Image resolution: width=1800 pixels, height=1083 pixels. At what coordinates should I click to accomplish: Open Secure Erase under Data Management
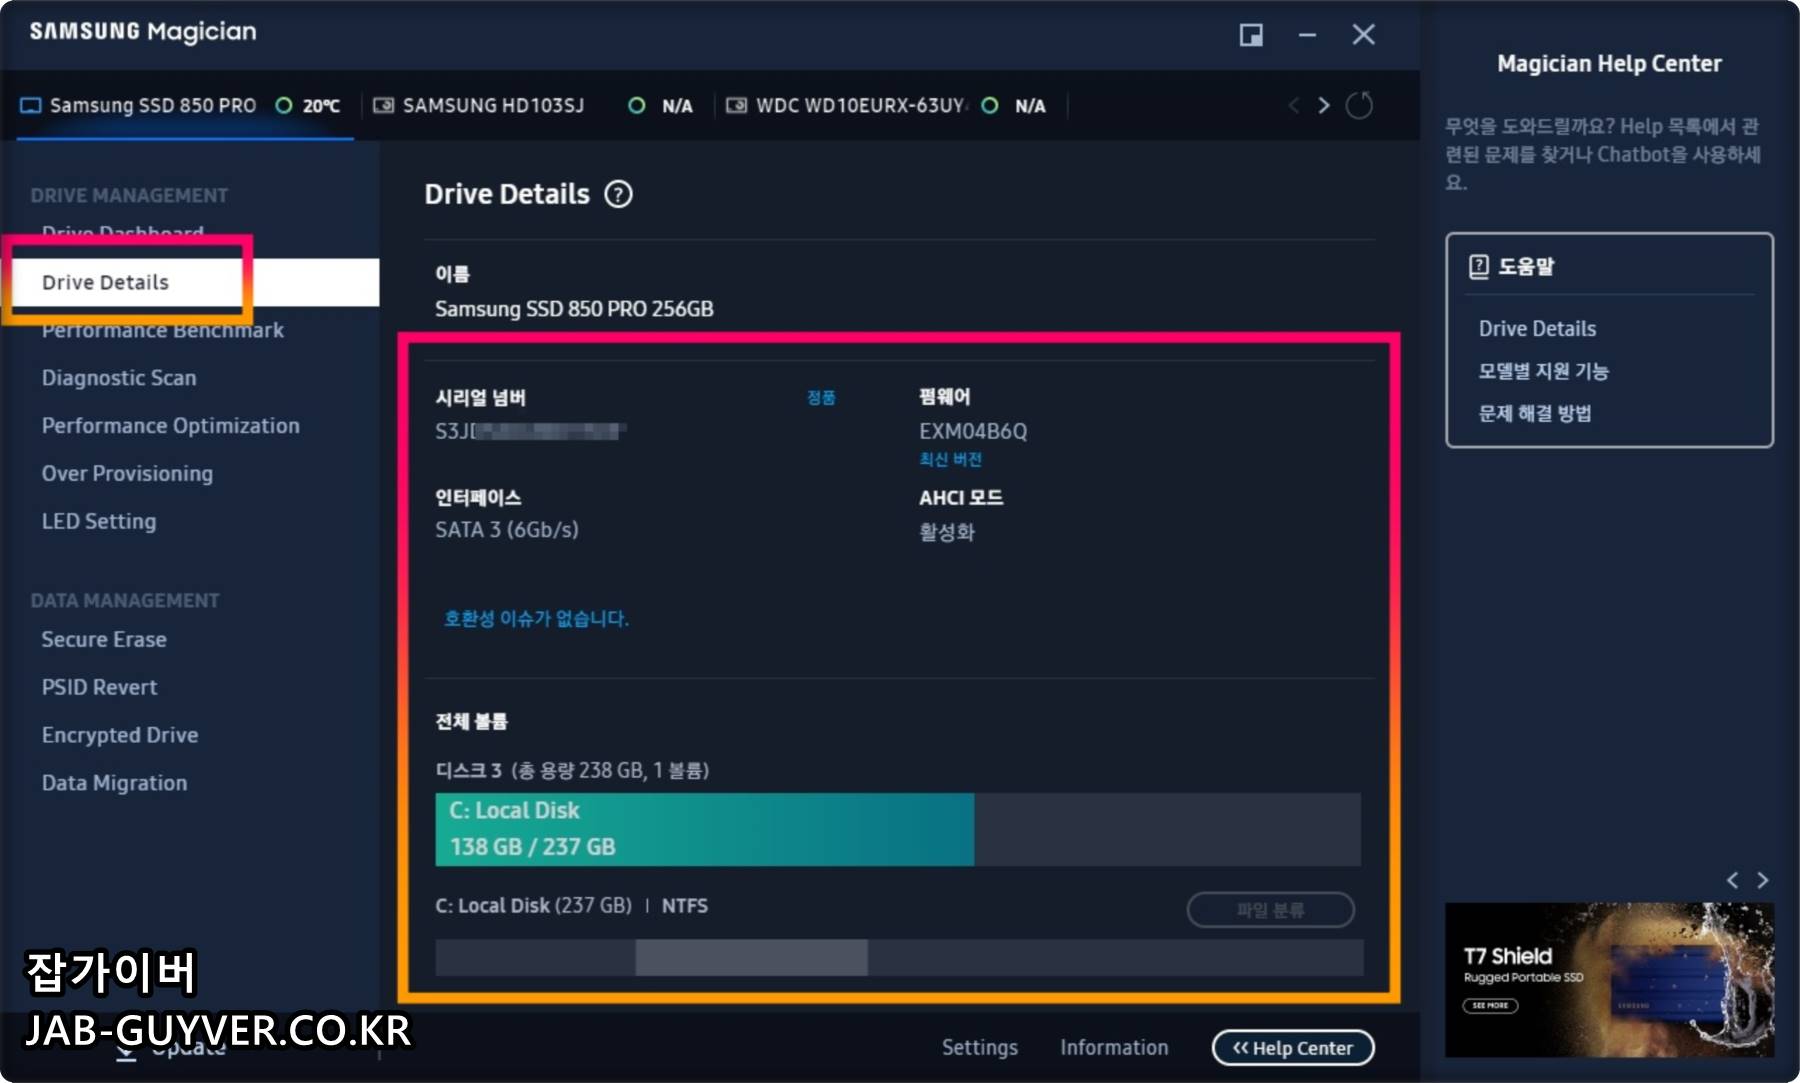pos(104,639)
